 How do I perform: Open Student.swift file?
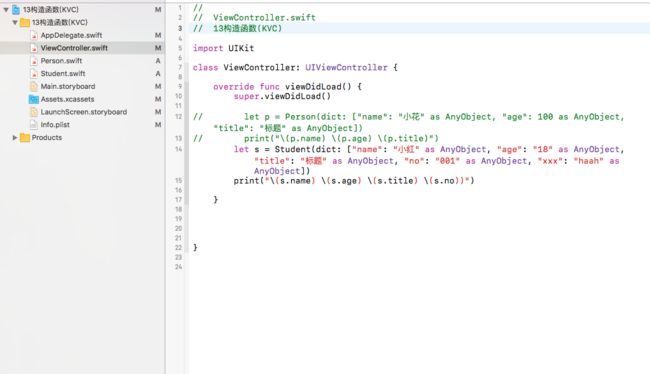point(63,74)
